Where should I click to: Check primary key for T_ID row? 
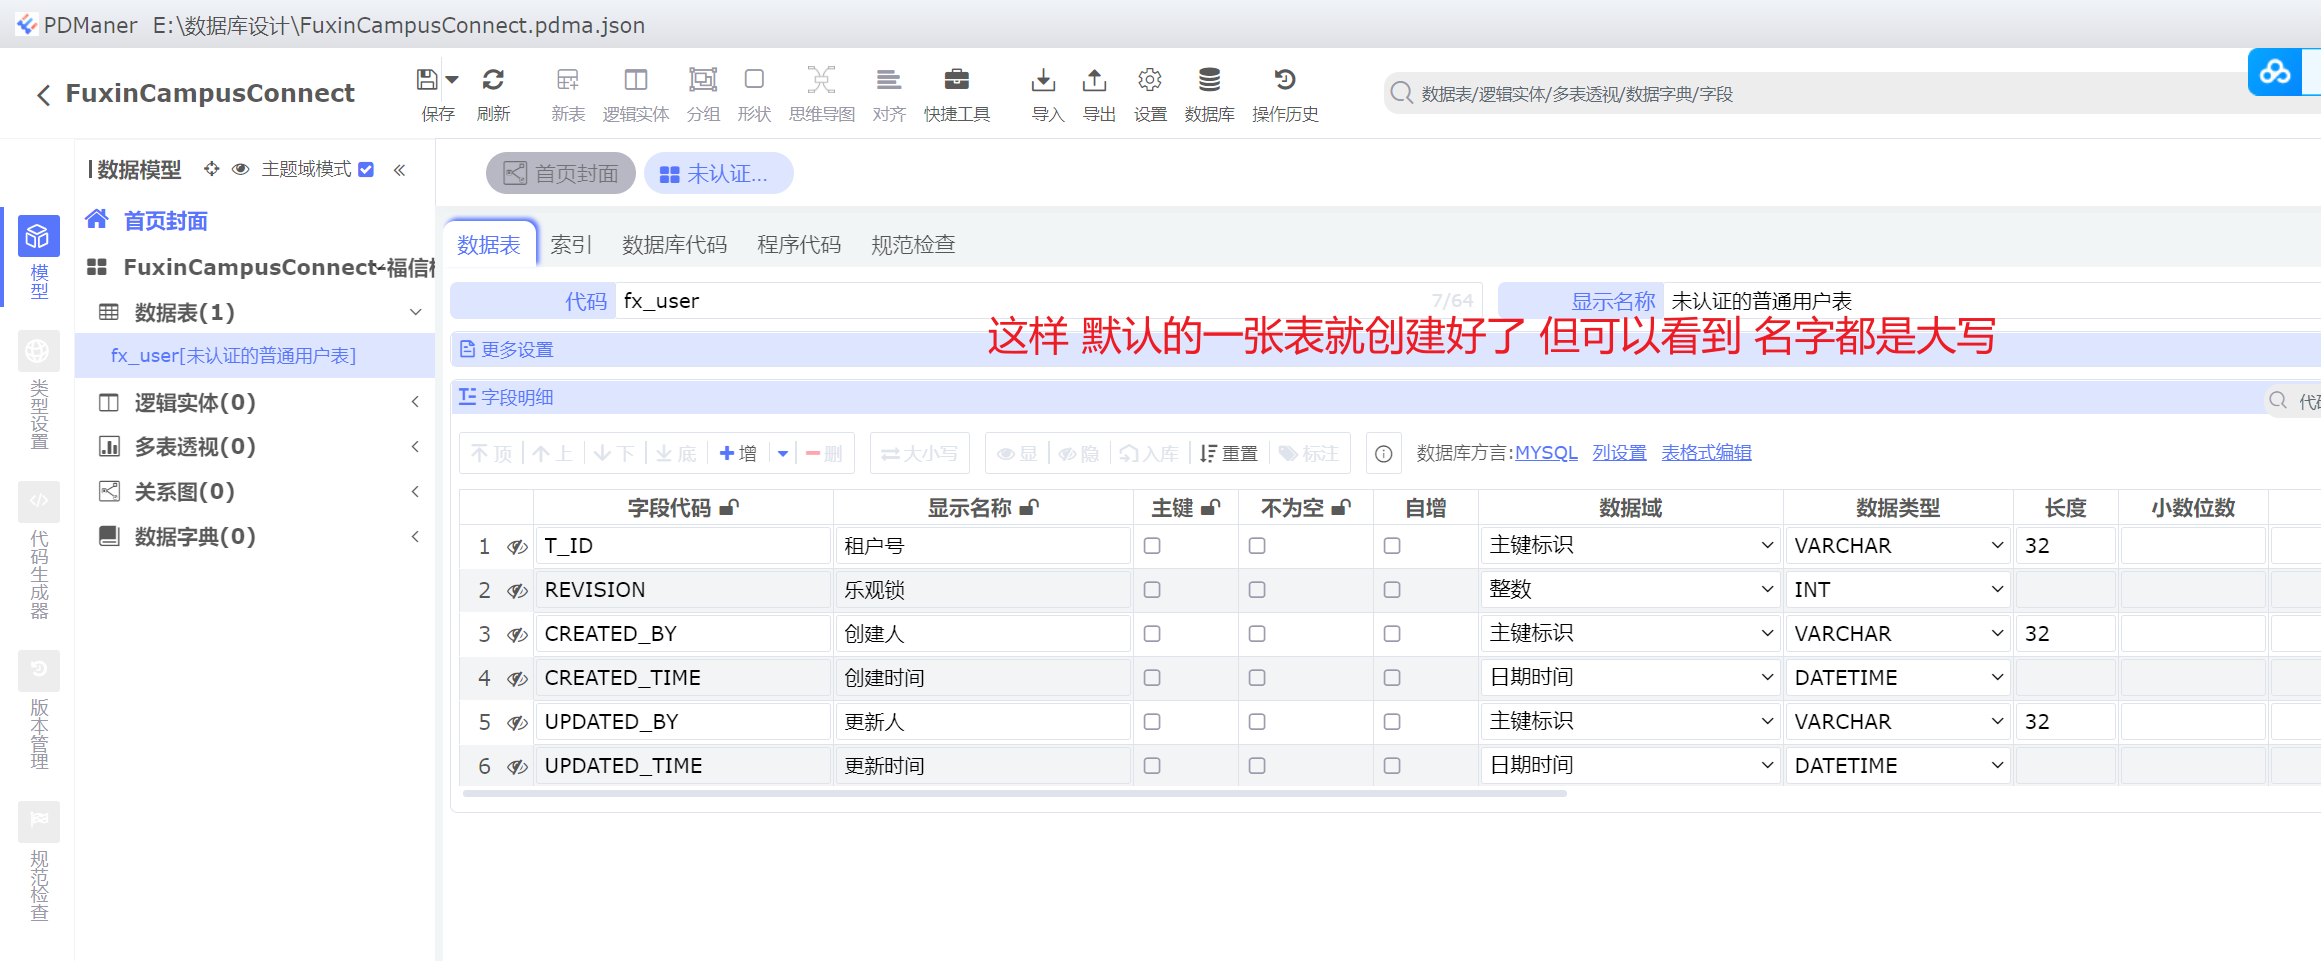[1152, 546]
